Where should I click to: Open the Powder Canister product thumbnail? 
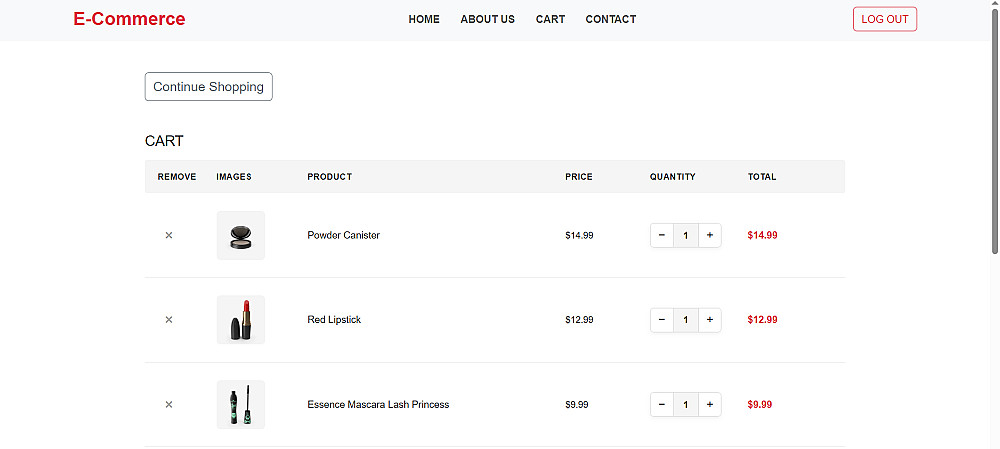240,235
